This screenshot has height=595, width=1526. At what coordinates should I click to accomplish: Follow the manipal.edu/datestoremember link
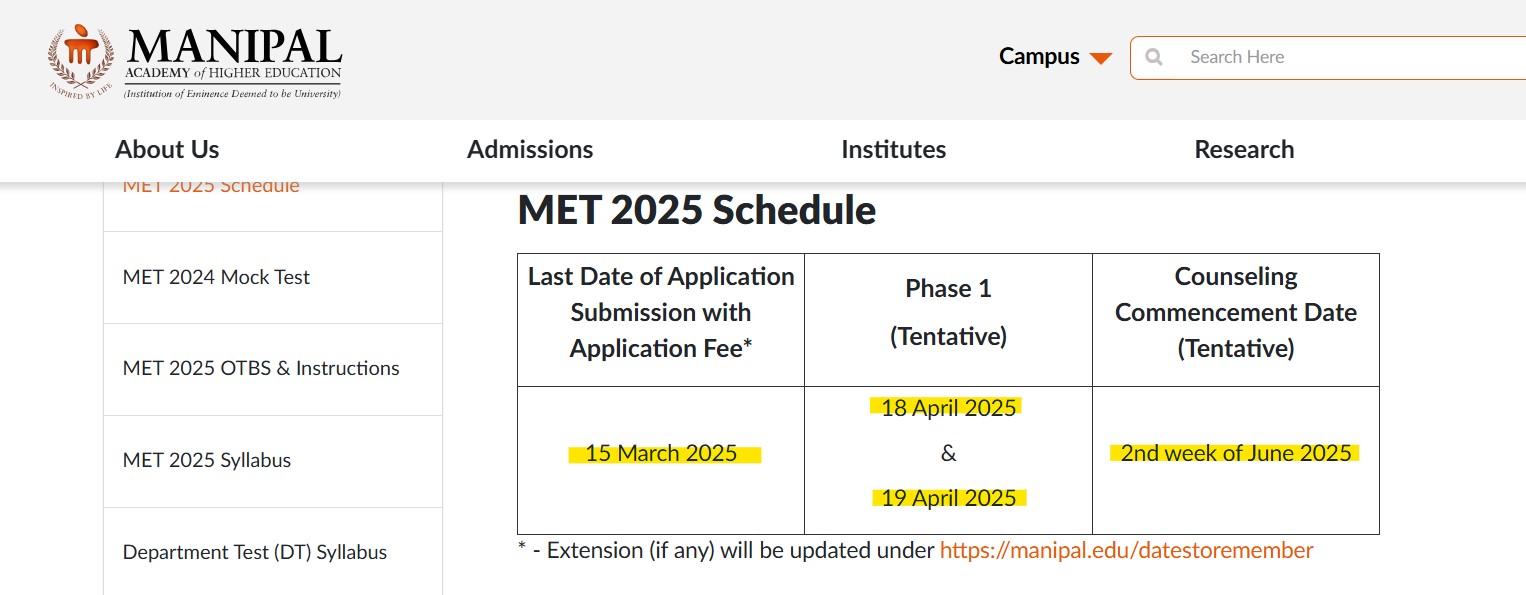(x=1126, y=550)
